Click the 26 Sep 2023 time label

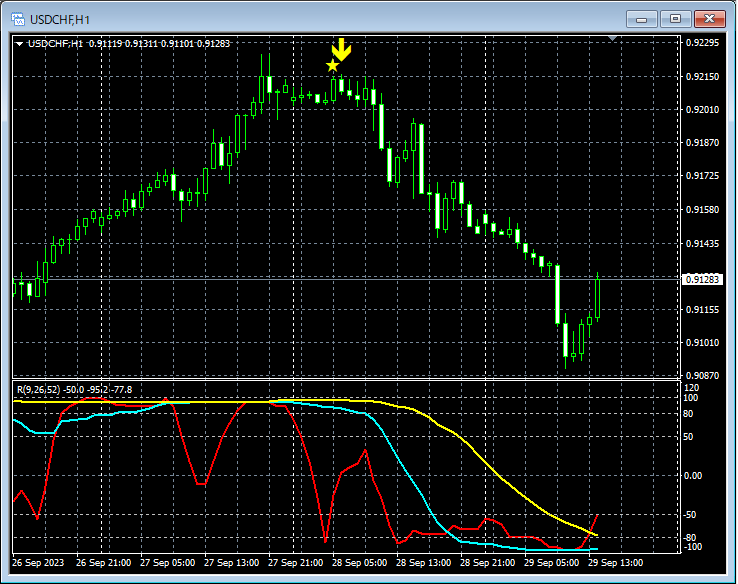point(38,563)
